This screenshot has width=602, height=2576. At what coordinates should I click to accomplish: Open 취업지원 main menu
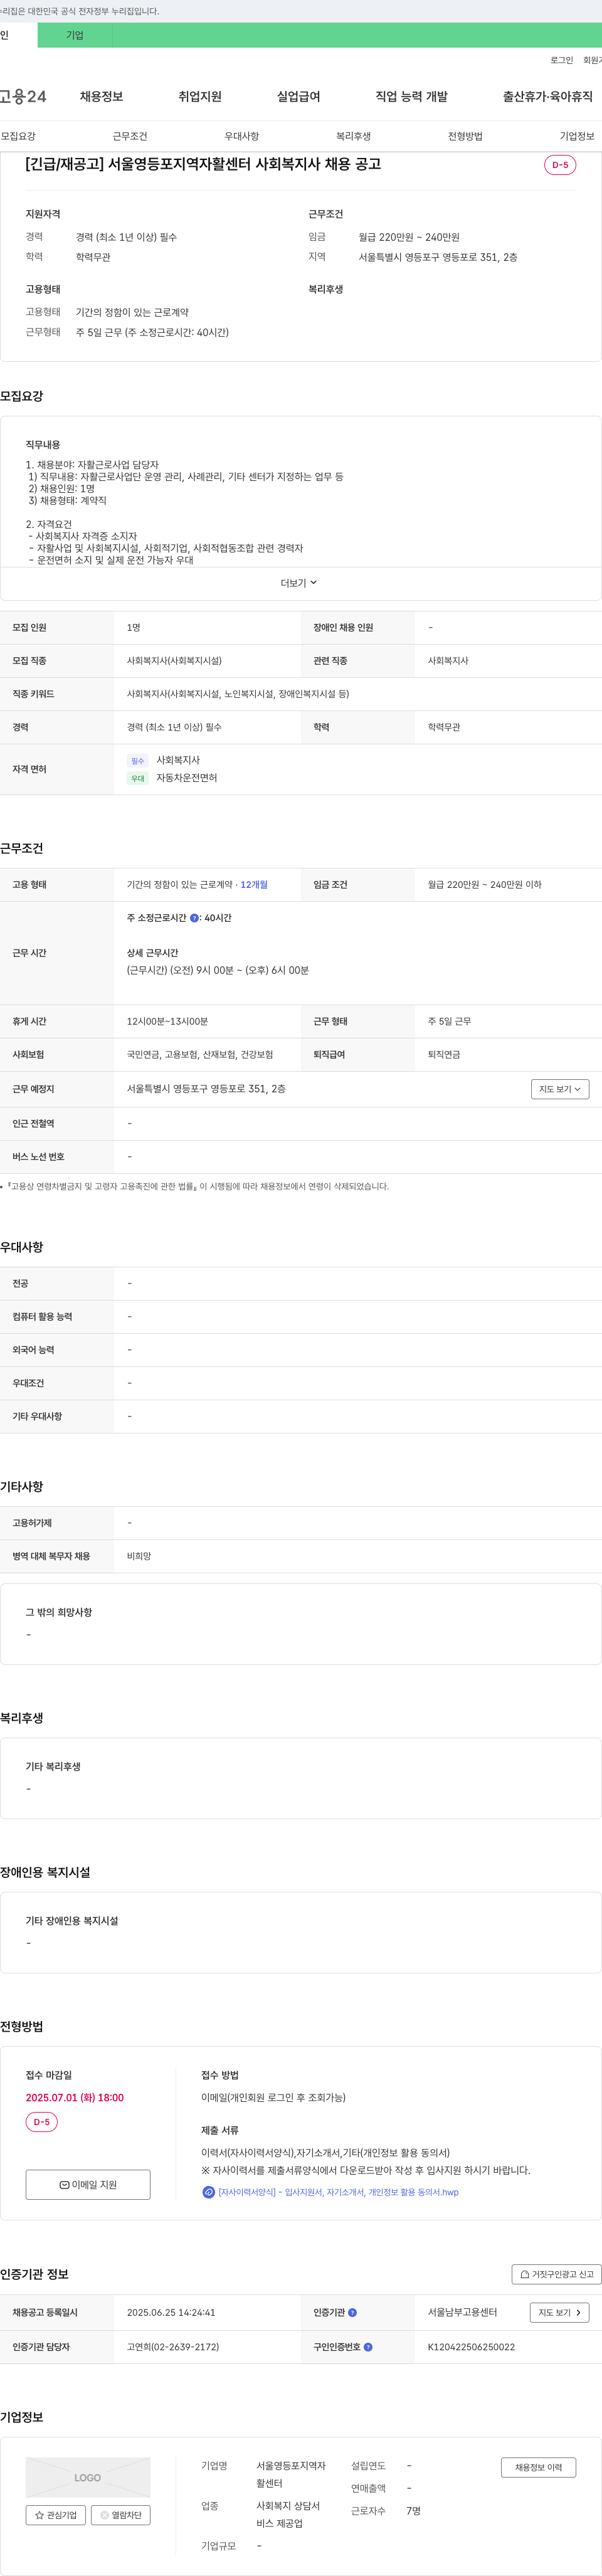tap(200, 96)
